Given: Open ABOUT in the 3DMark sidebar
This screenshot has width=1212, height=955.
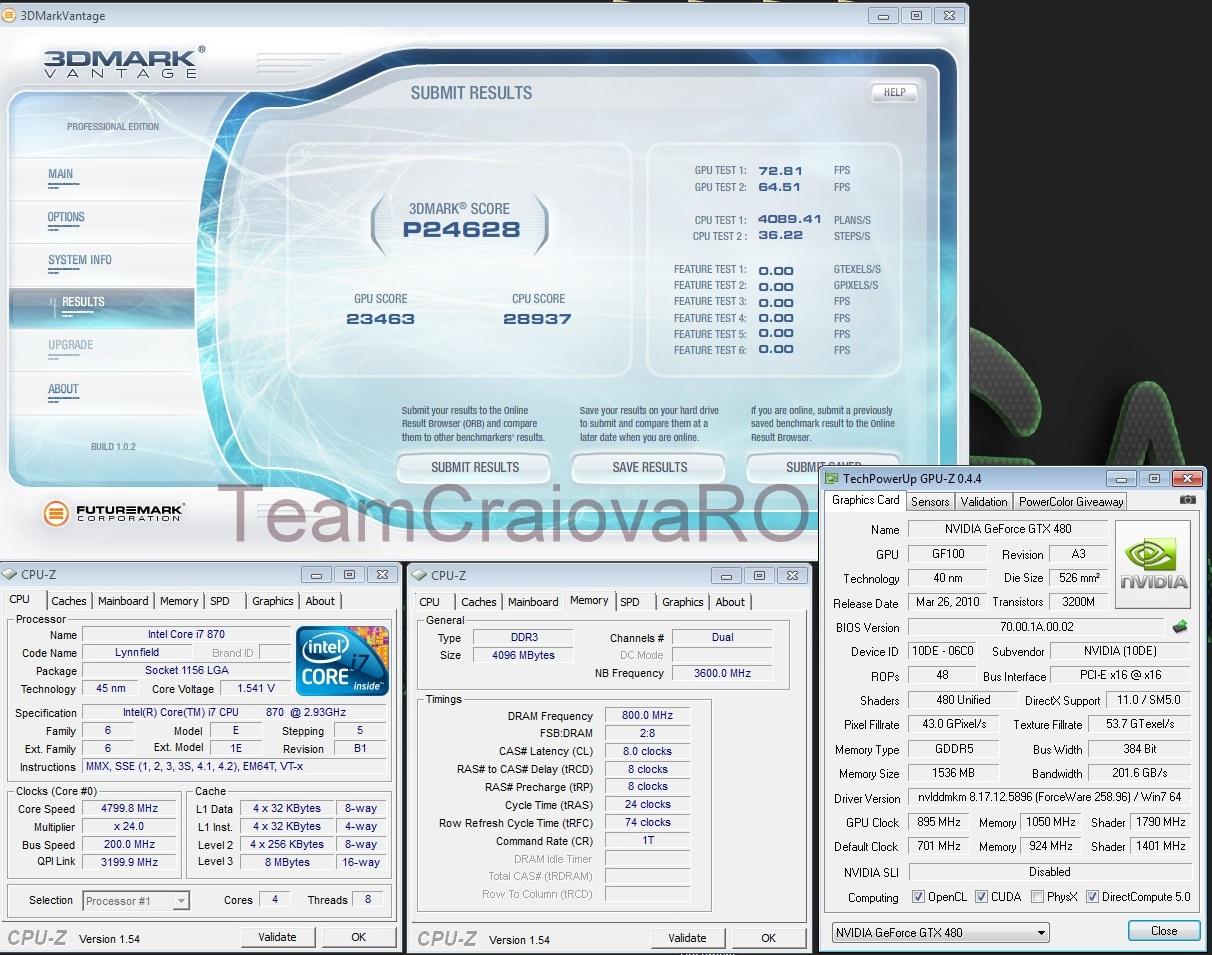Looking at the screenshot, I should pyautogui.click(x=63, y=389).
